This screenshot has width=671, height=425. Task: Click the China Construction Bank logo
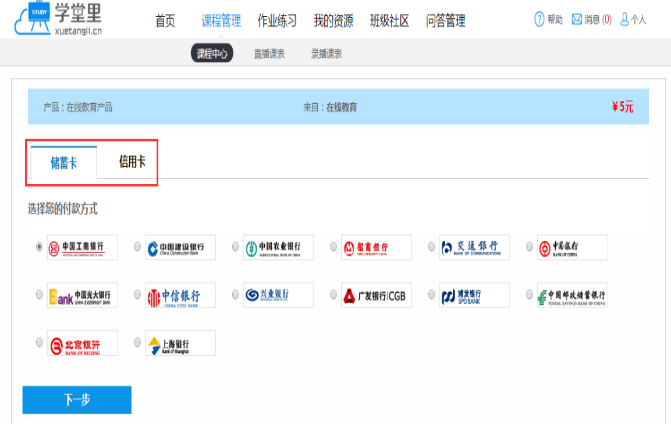pyautogui.click(x=180, y=247)
